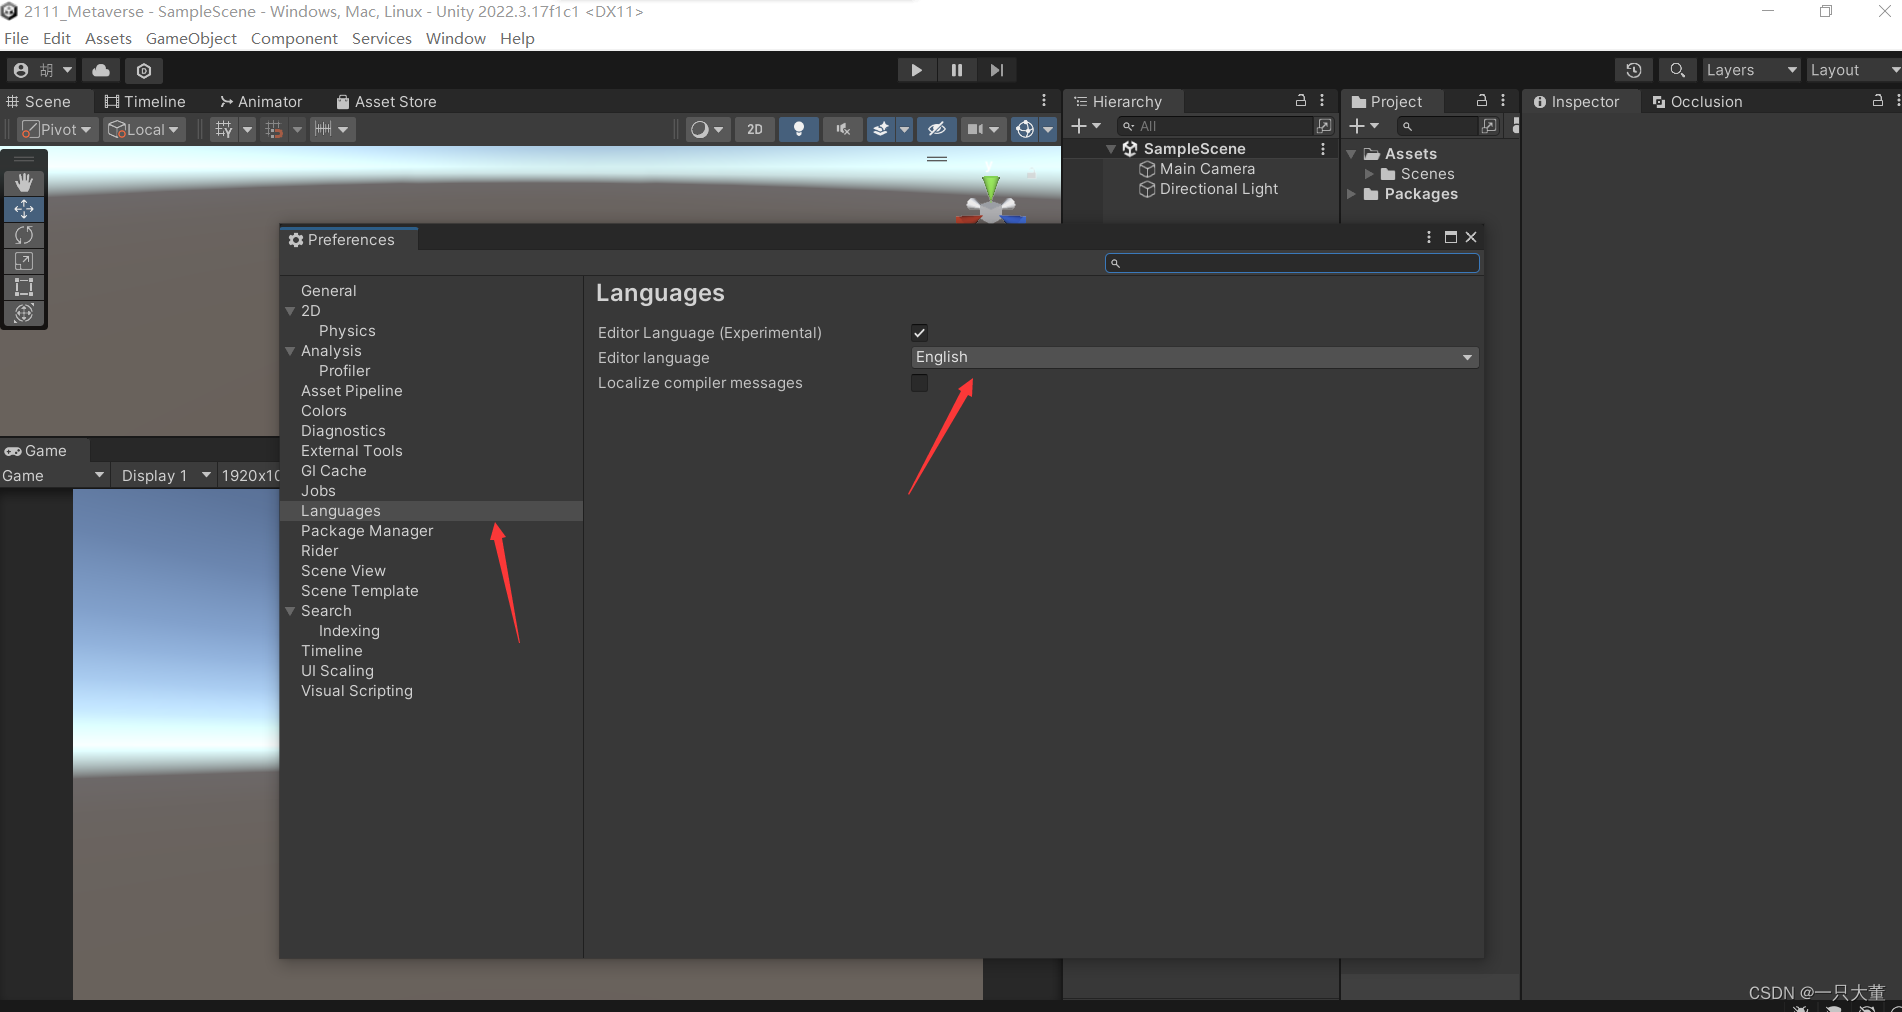1902x1012 pixels.
Task: Click the Hierarchy search field
Action: [1214, 126]
